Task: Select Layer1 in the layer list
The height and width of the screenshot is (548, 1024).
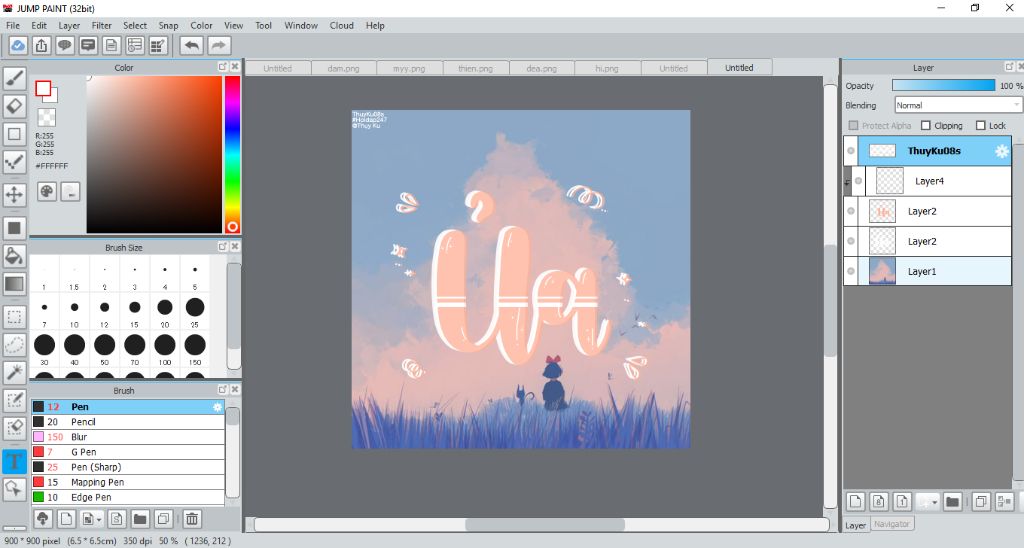Action: point(927,271)
